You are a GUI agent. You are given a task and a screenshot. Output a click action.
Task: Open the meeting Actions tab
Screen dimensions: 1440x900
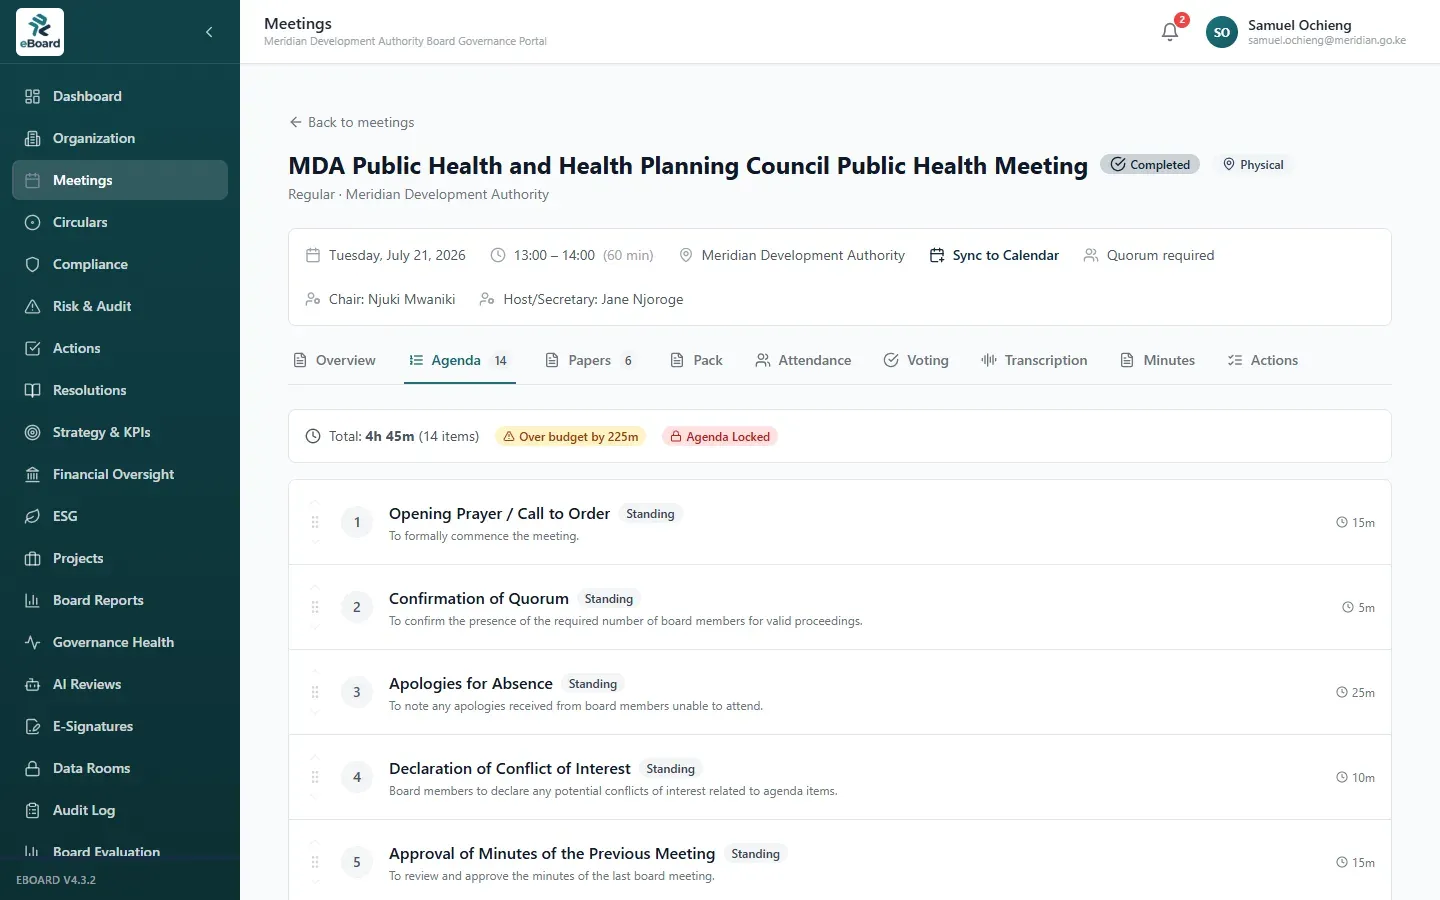click(1262, 360)
